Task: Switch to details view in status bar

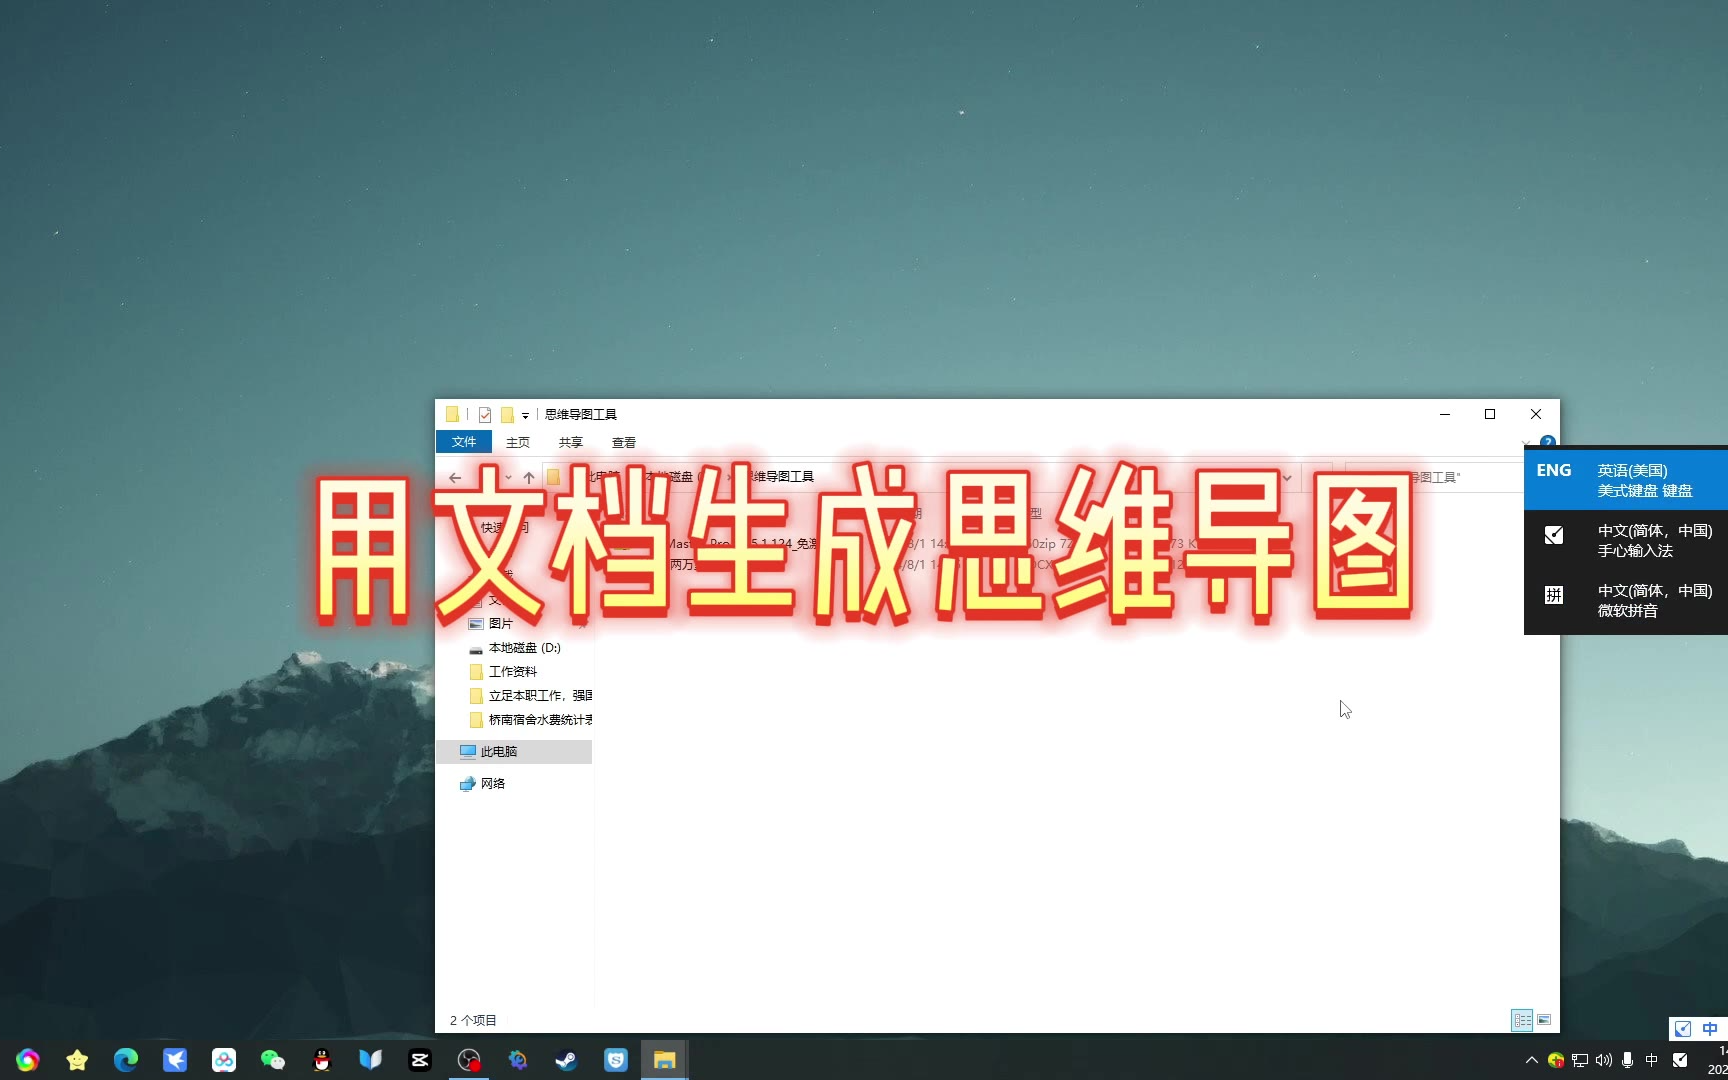Action: coord(1522,1020)
